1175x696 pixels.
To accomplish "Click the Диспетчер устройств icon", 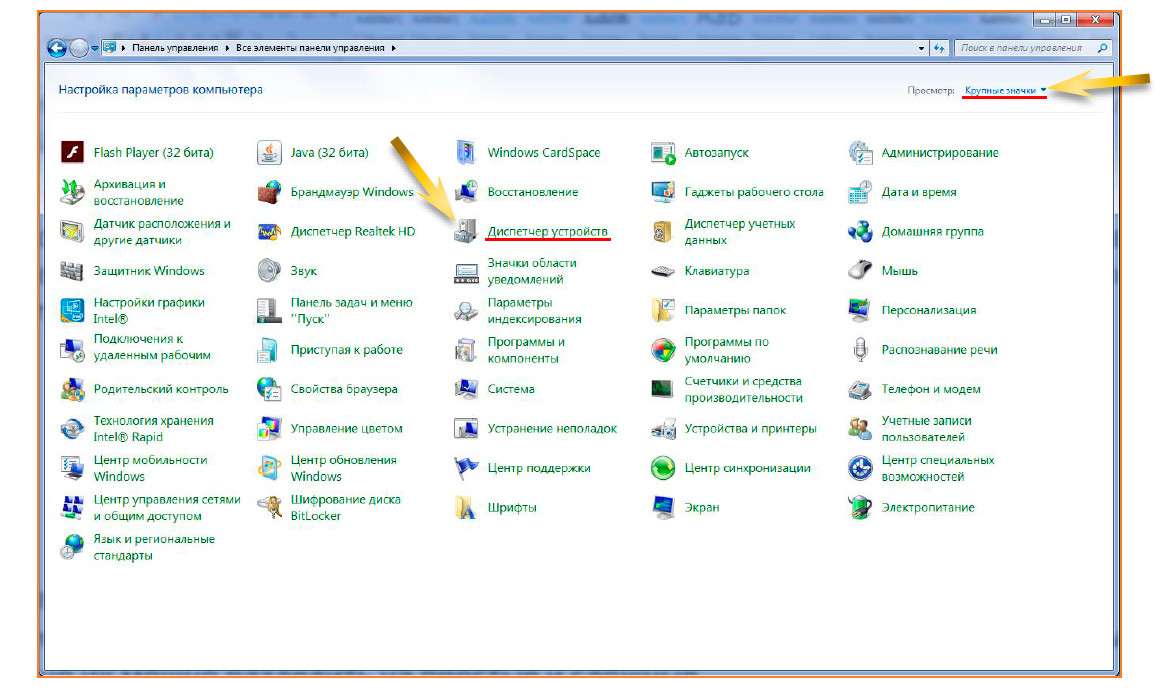I will 466,232.
